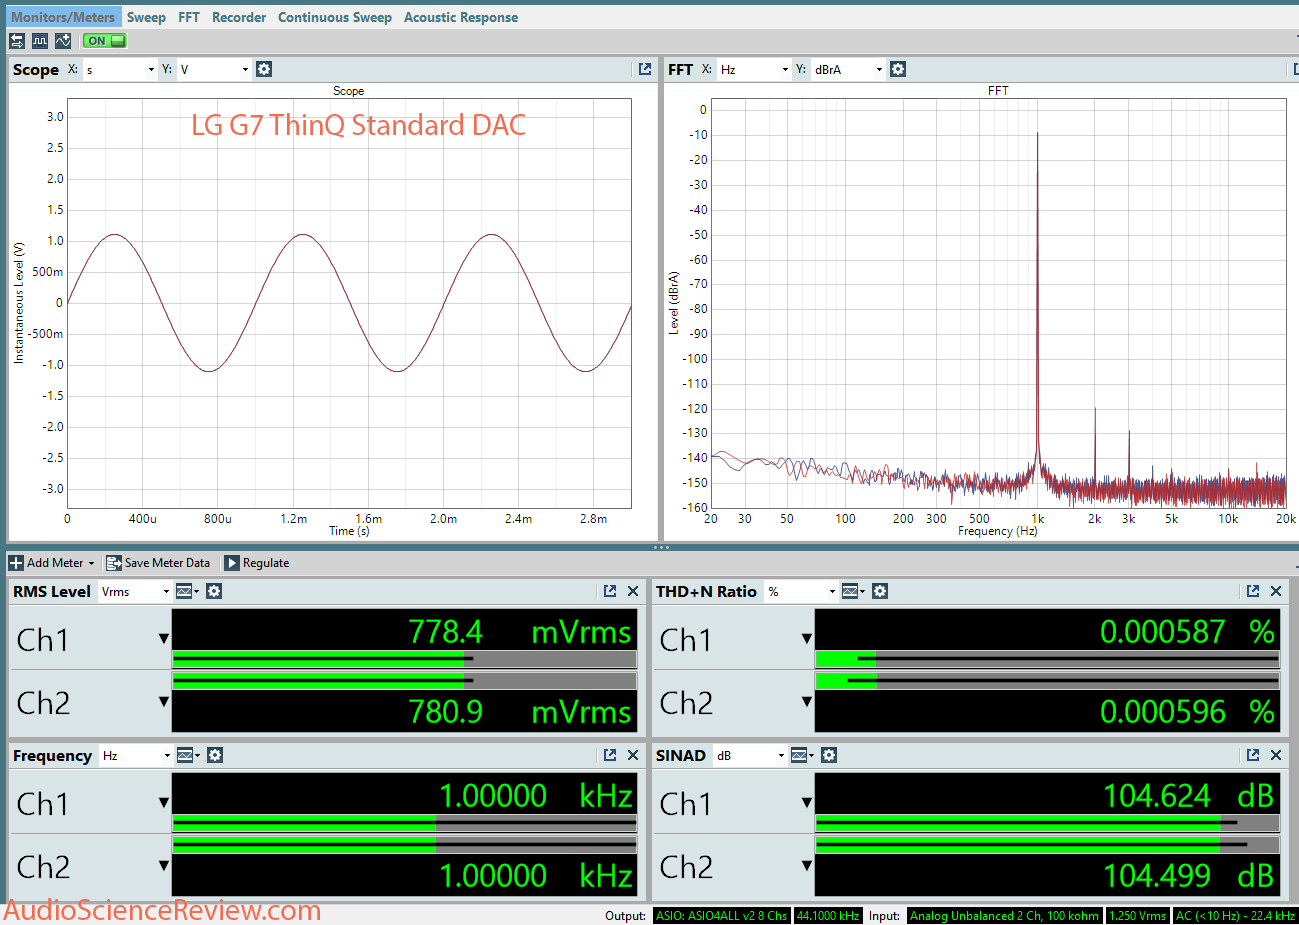This screenshot has width=1299, height=925.
Task: Pop out the THD+N Ratio meter
Action: (1253, 591)
